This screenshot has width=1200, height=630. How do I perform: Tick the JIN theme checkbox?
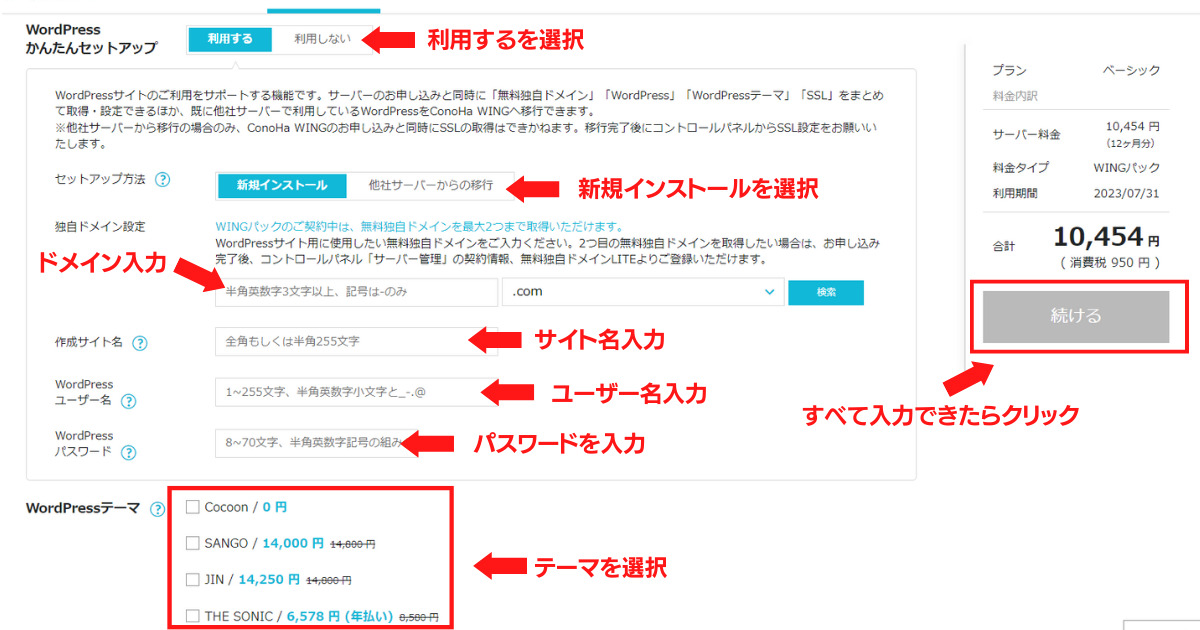(192, 579)
